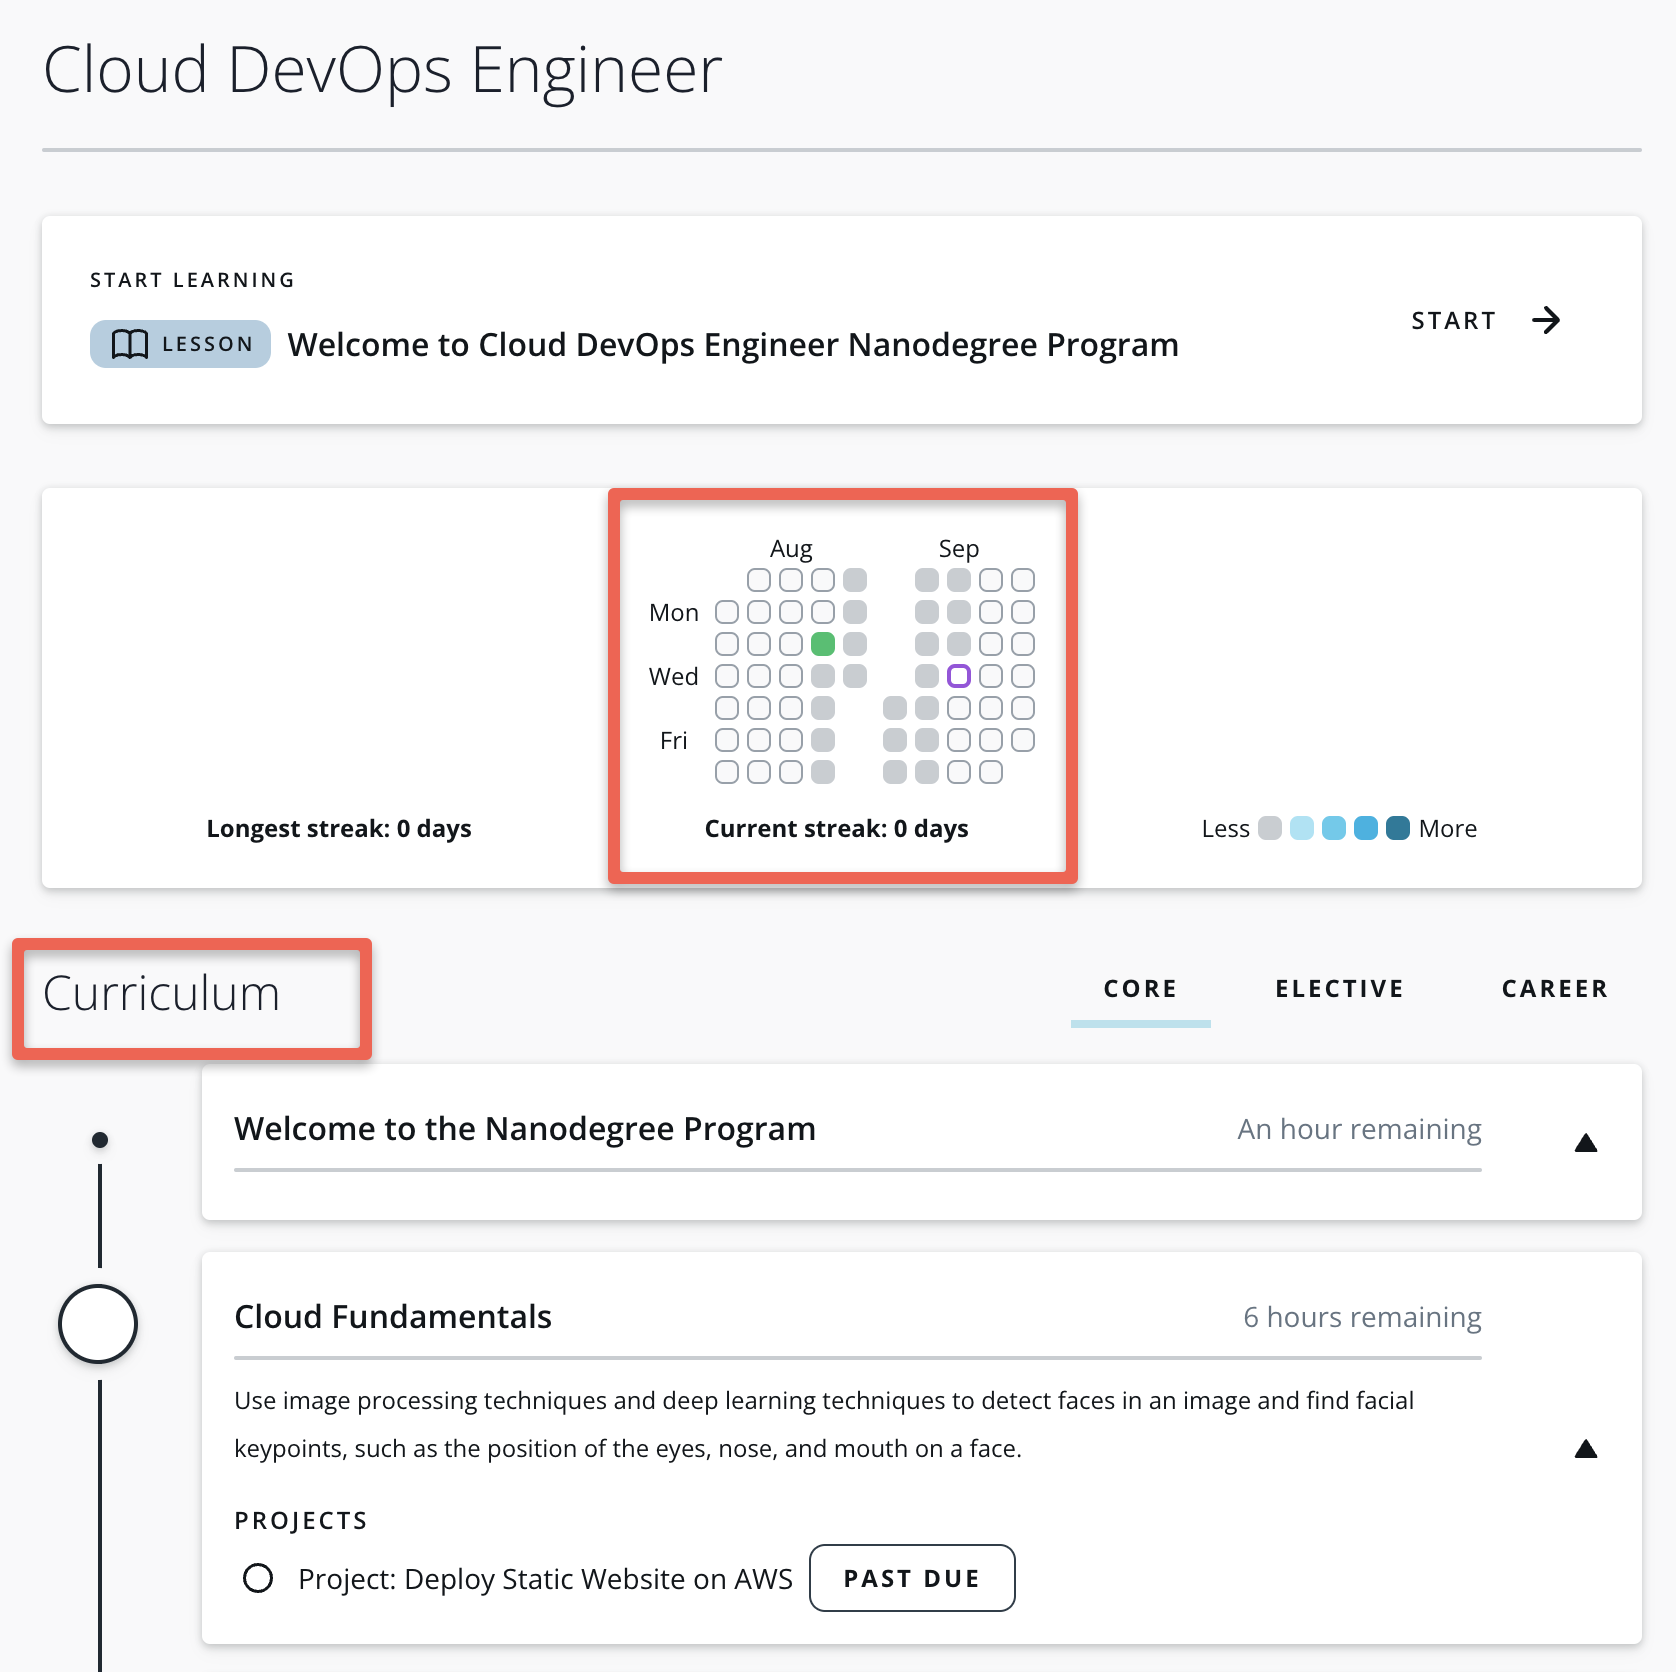Select the CORE tab
Image resolution: width=1676 pixels, height=1672 pixels.
click(x=1140, y=989)
